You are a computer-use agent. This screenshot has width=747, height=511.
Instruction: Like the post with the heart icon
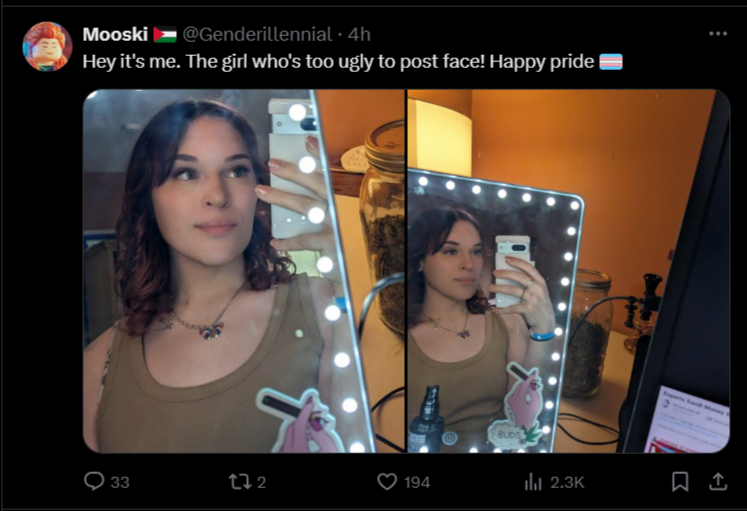point(387,481)
